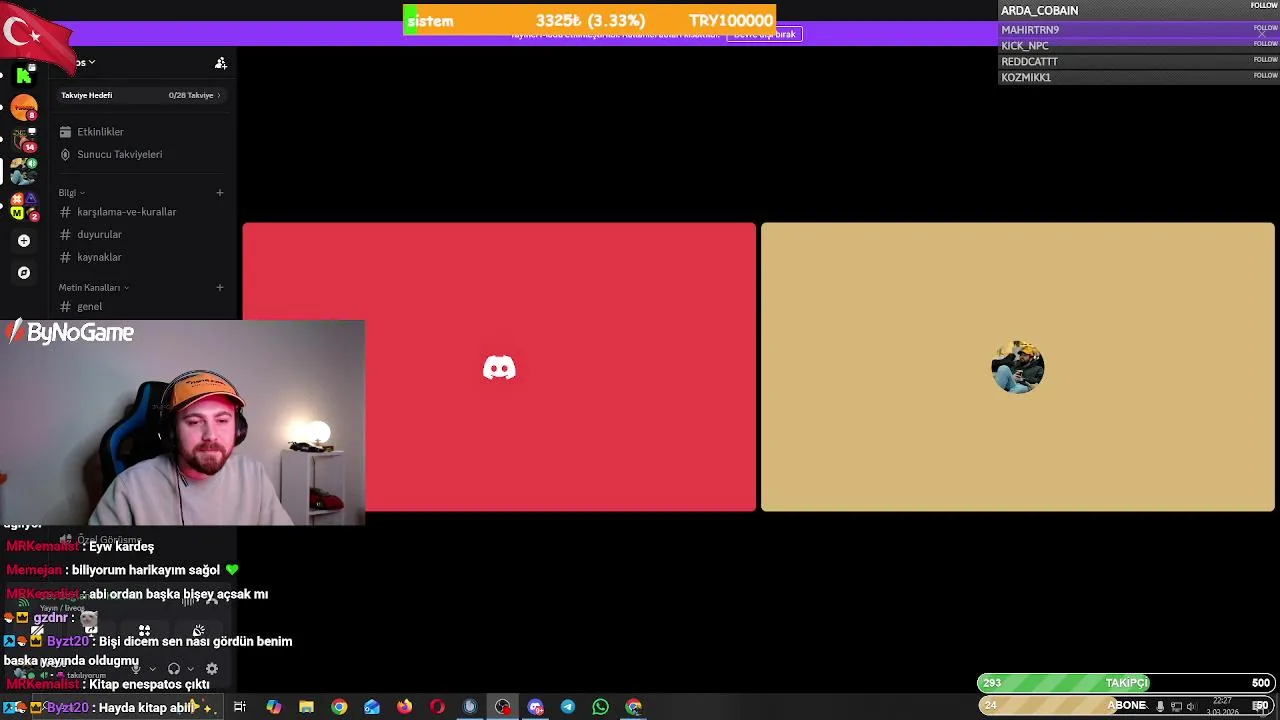This screenshot has width=1280, height=720.
Task: Open first Chrome icon next to File Explorer
Action: point(339,707)
